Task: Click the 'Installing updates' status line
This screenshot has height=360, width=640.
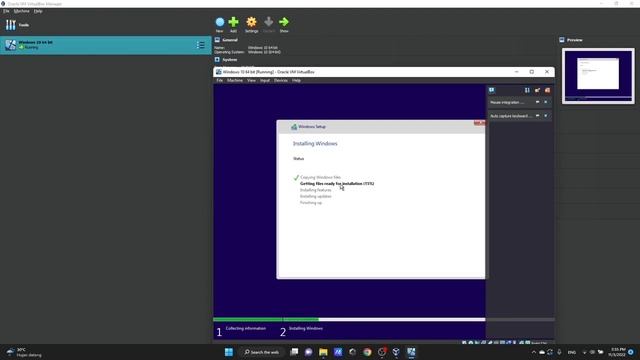Action: (x=316, y=196)
